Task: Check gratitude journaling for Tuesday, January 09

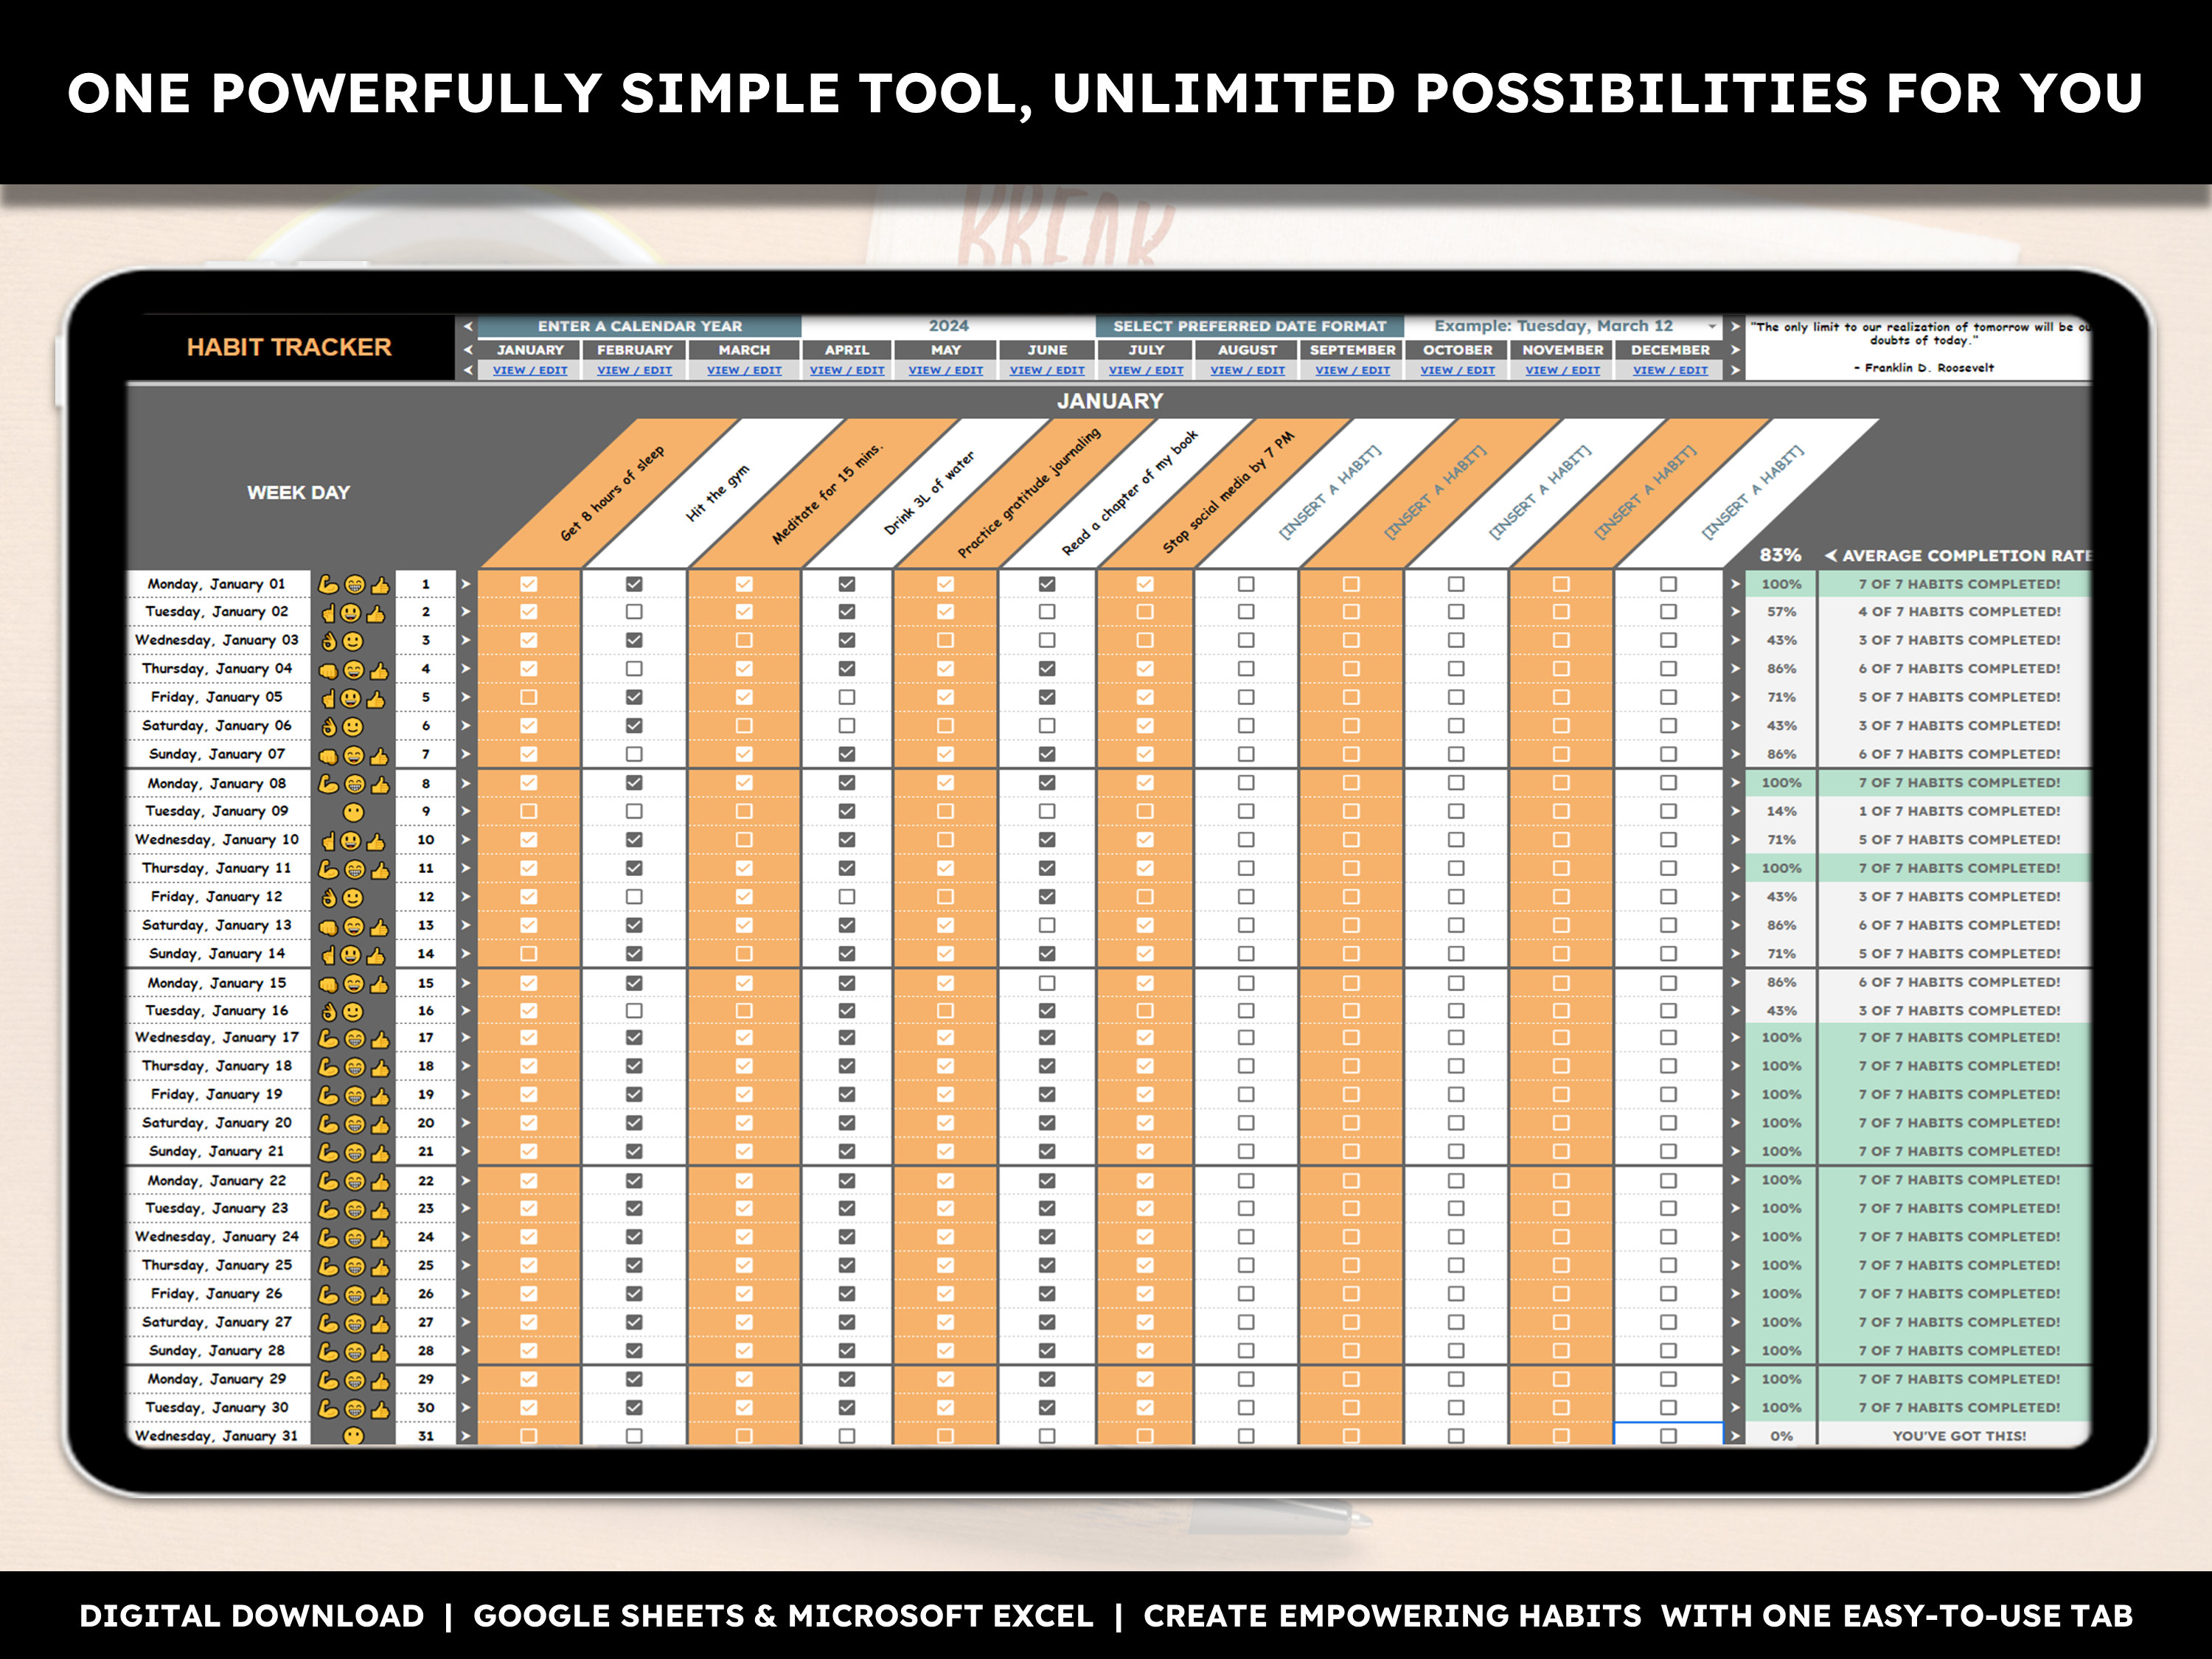Action: [x=945, y=811]
